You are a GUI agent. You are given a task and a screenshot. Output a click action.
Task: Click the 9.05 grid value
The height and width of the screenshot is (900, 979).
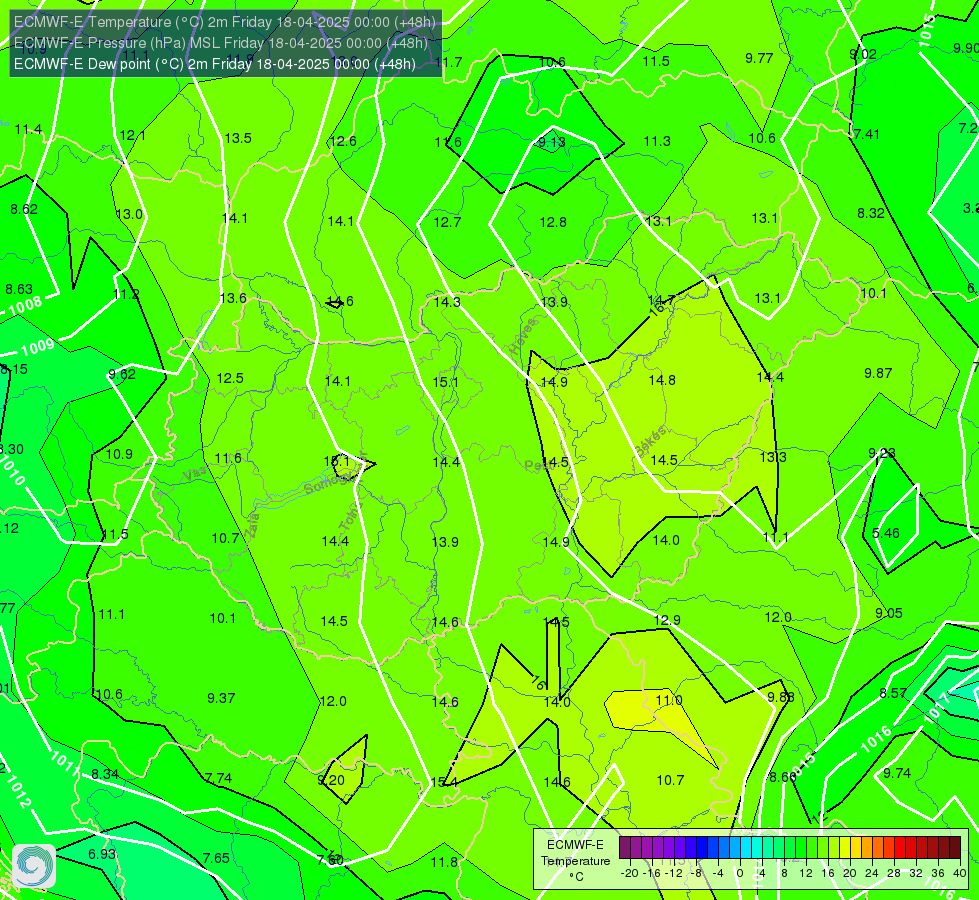pos(888,613)
